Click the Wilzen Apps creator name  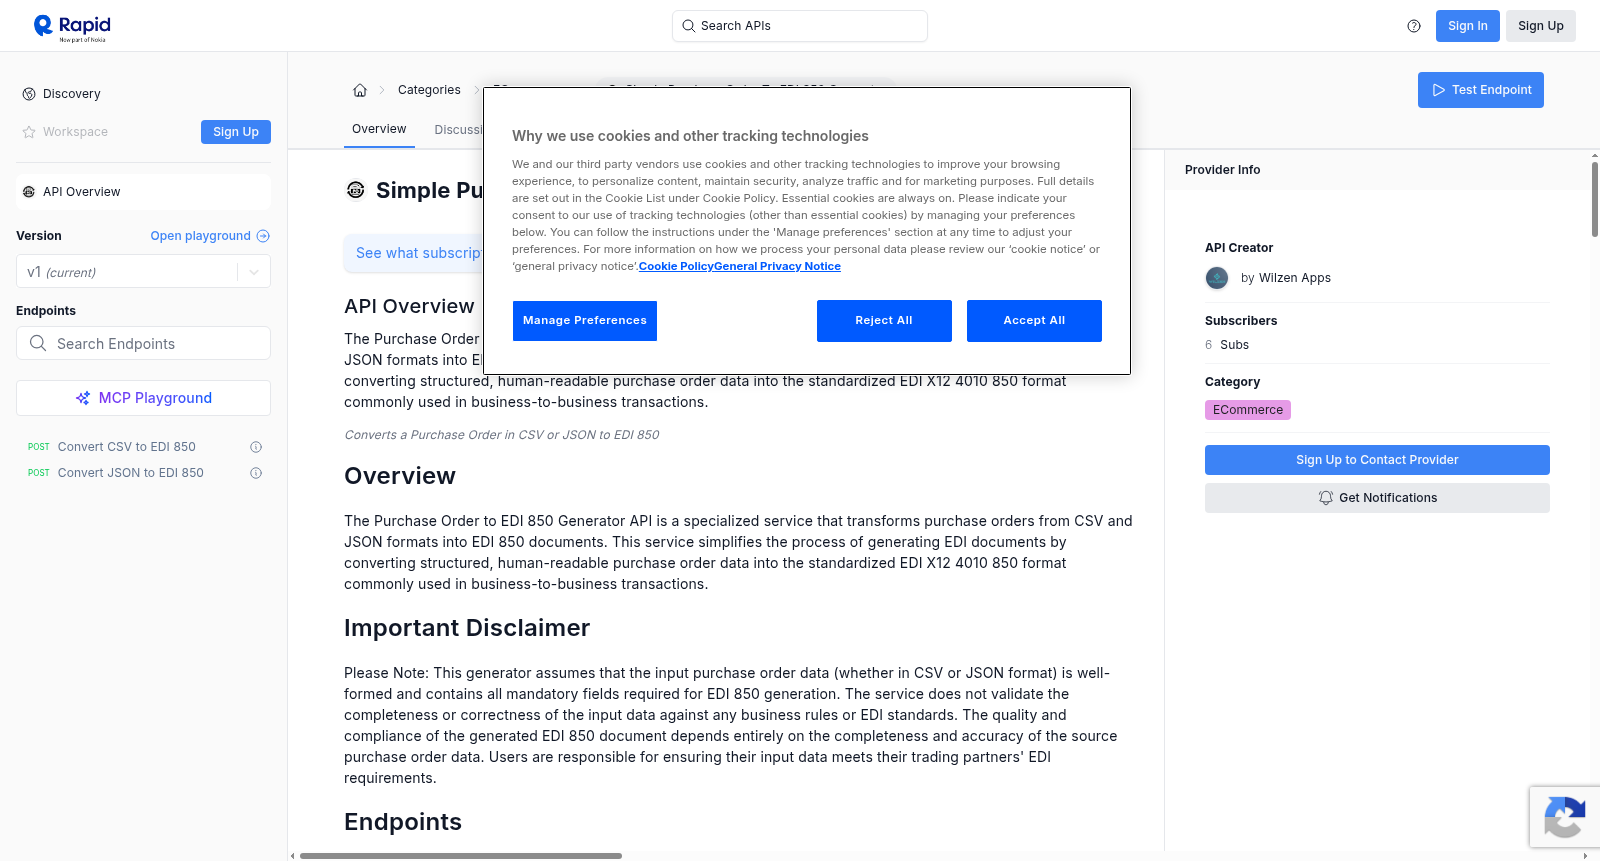tap(1295, 278)
